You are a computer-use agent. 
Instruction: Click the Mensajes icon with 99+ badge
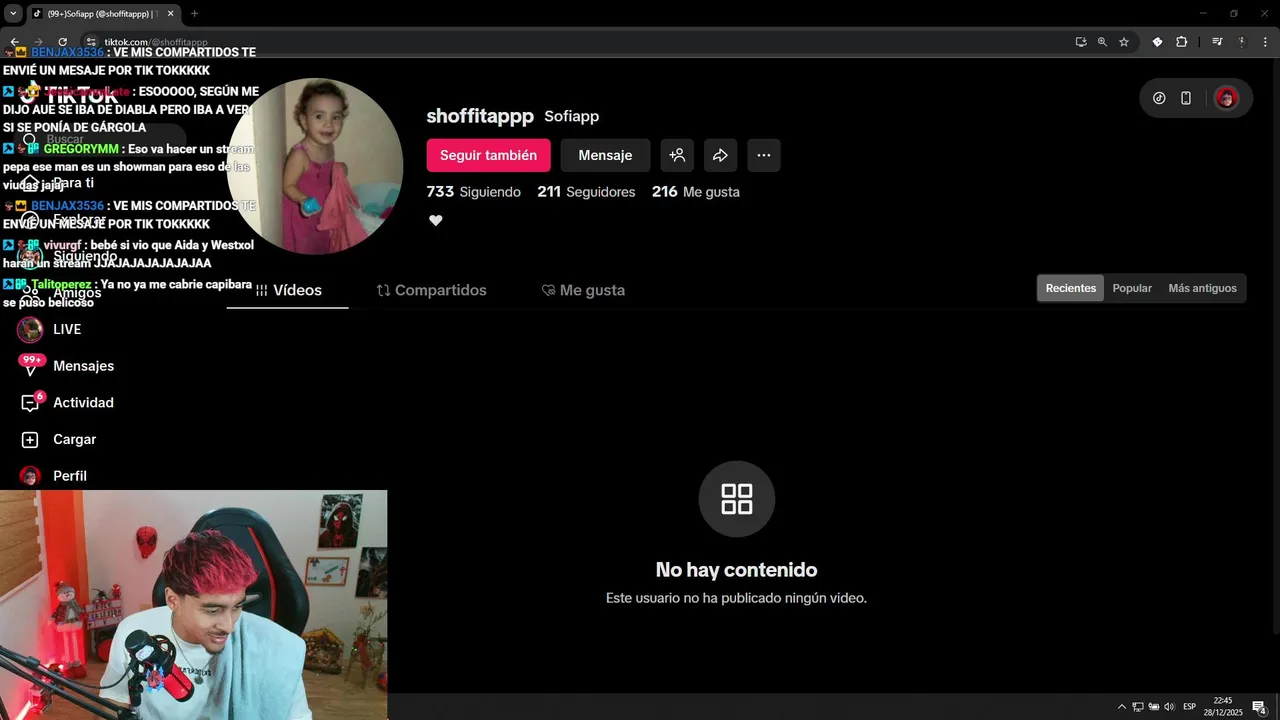tap(31, 365)
